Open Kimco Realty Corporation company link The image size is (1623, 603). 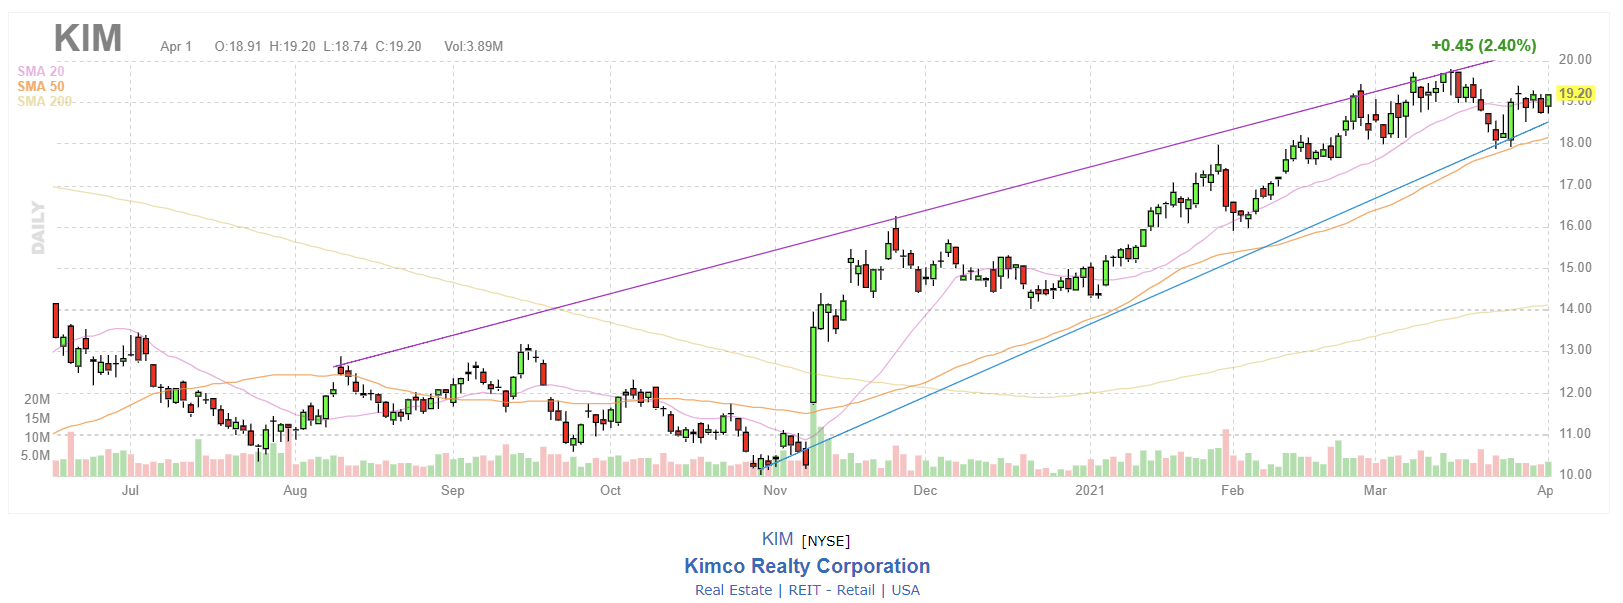coord(807,566)
